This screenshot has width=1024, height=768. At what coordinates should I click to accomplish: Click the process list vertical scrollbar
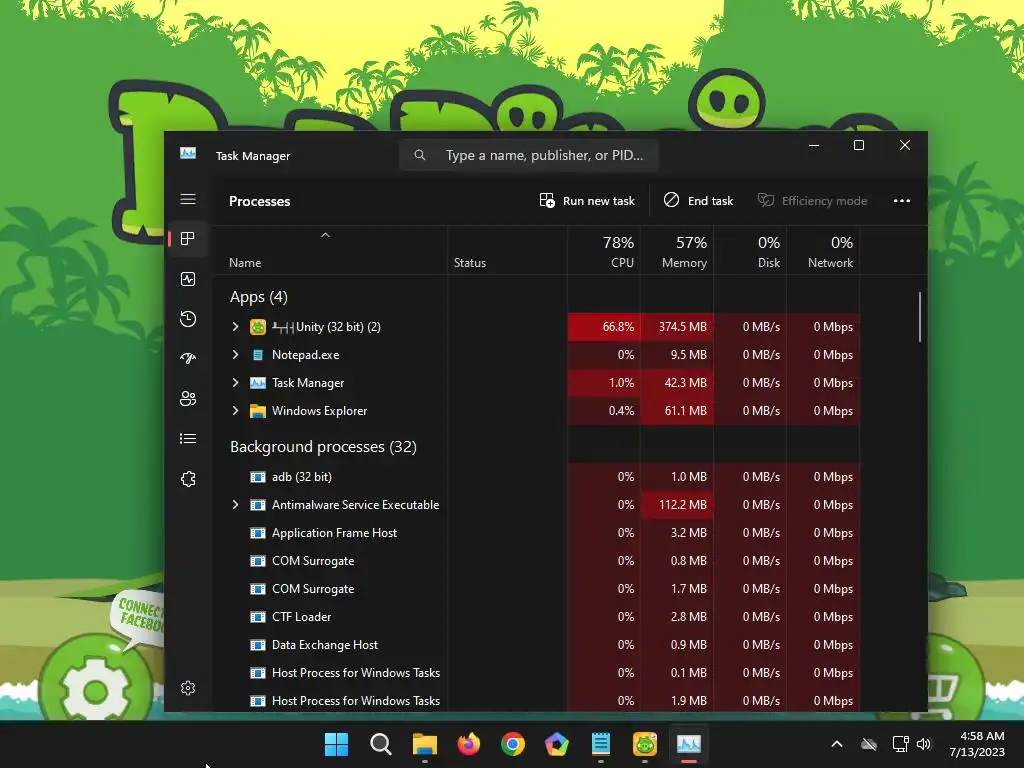tap(920, 317)
